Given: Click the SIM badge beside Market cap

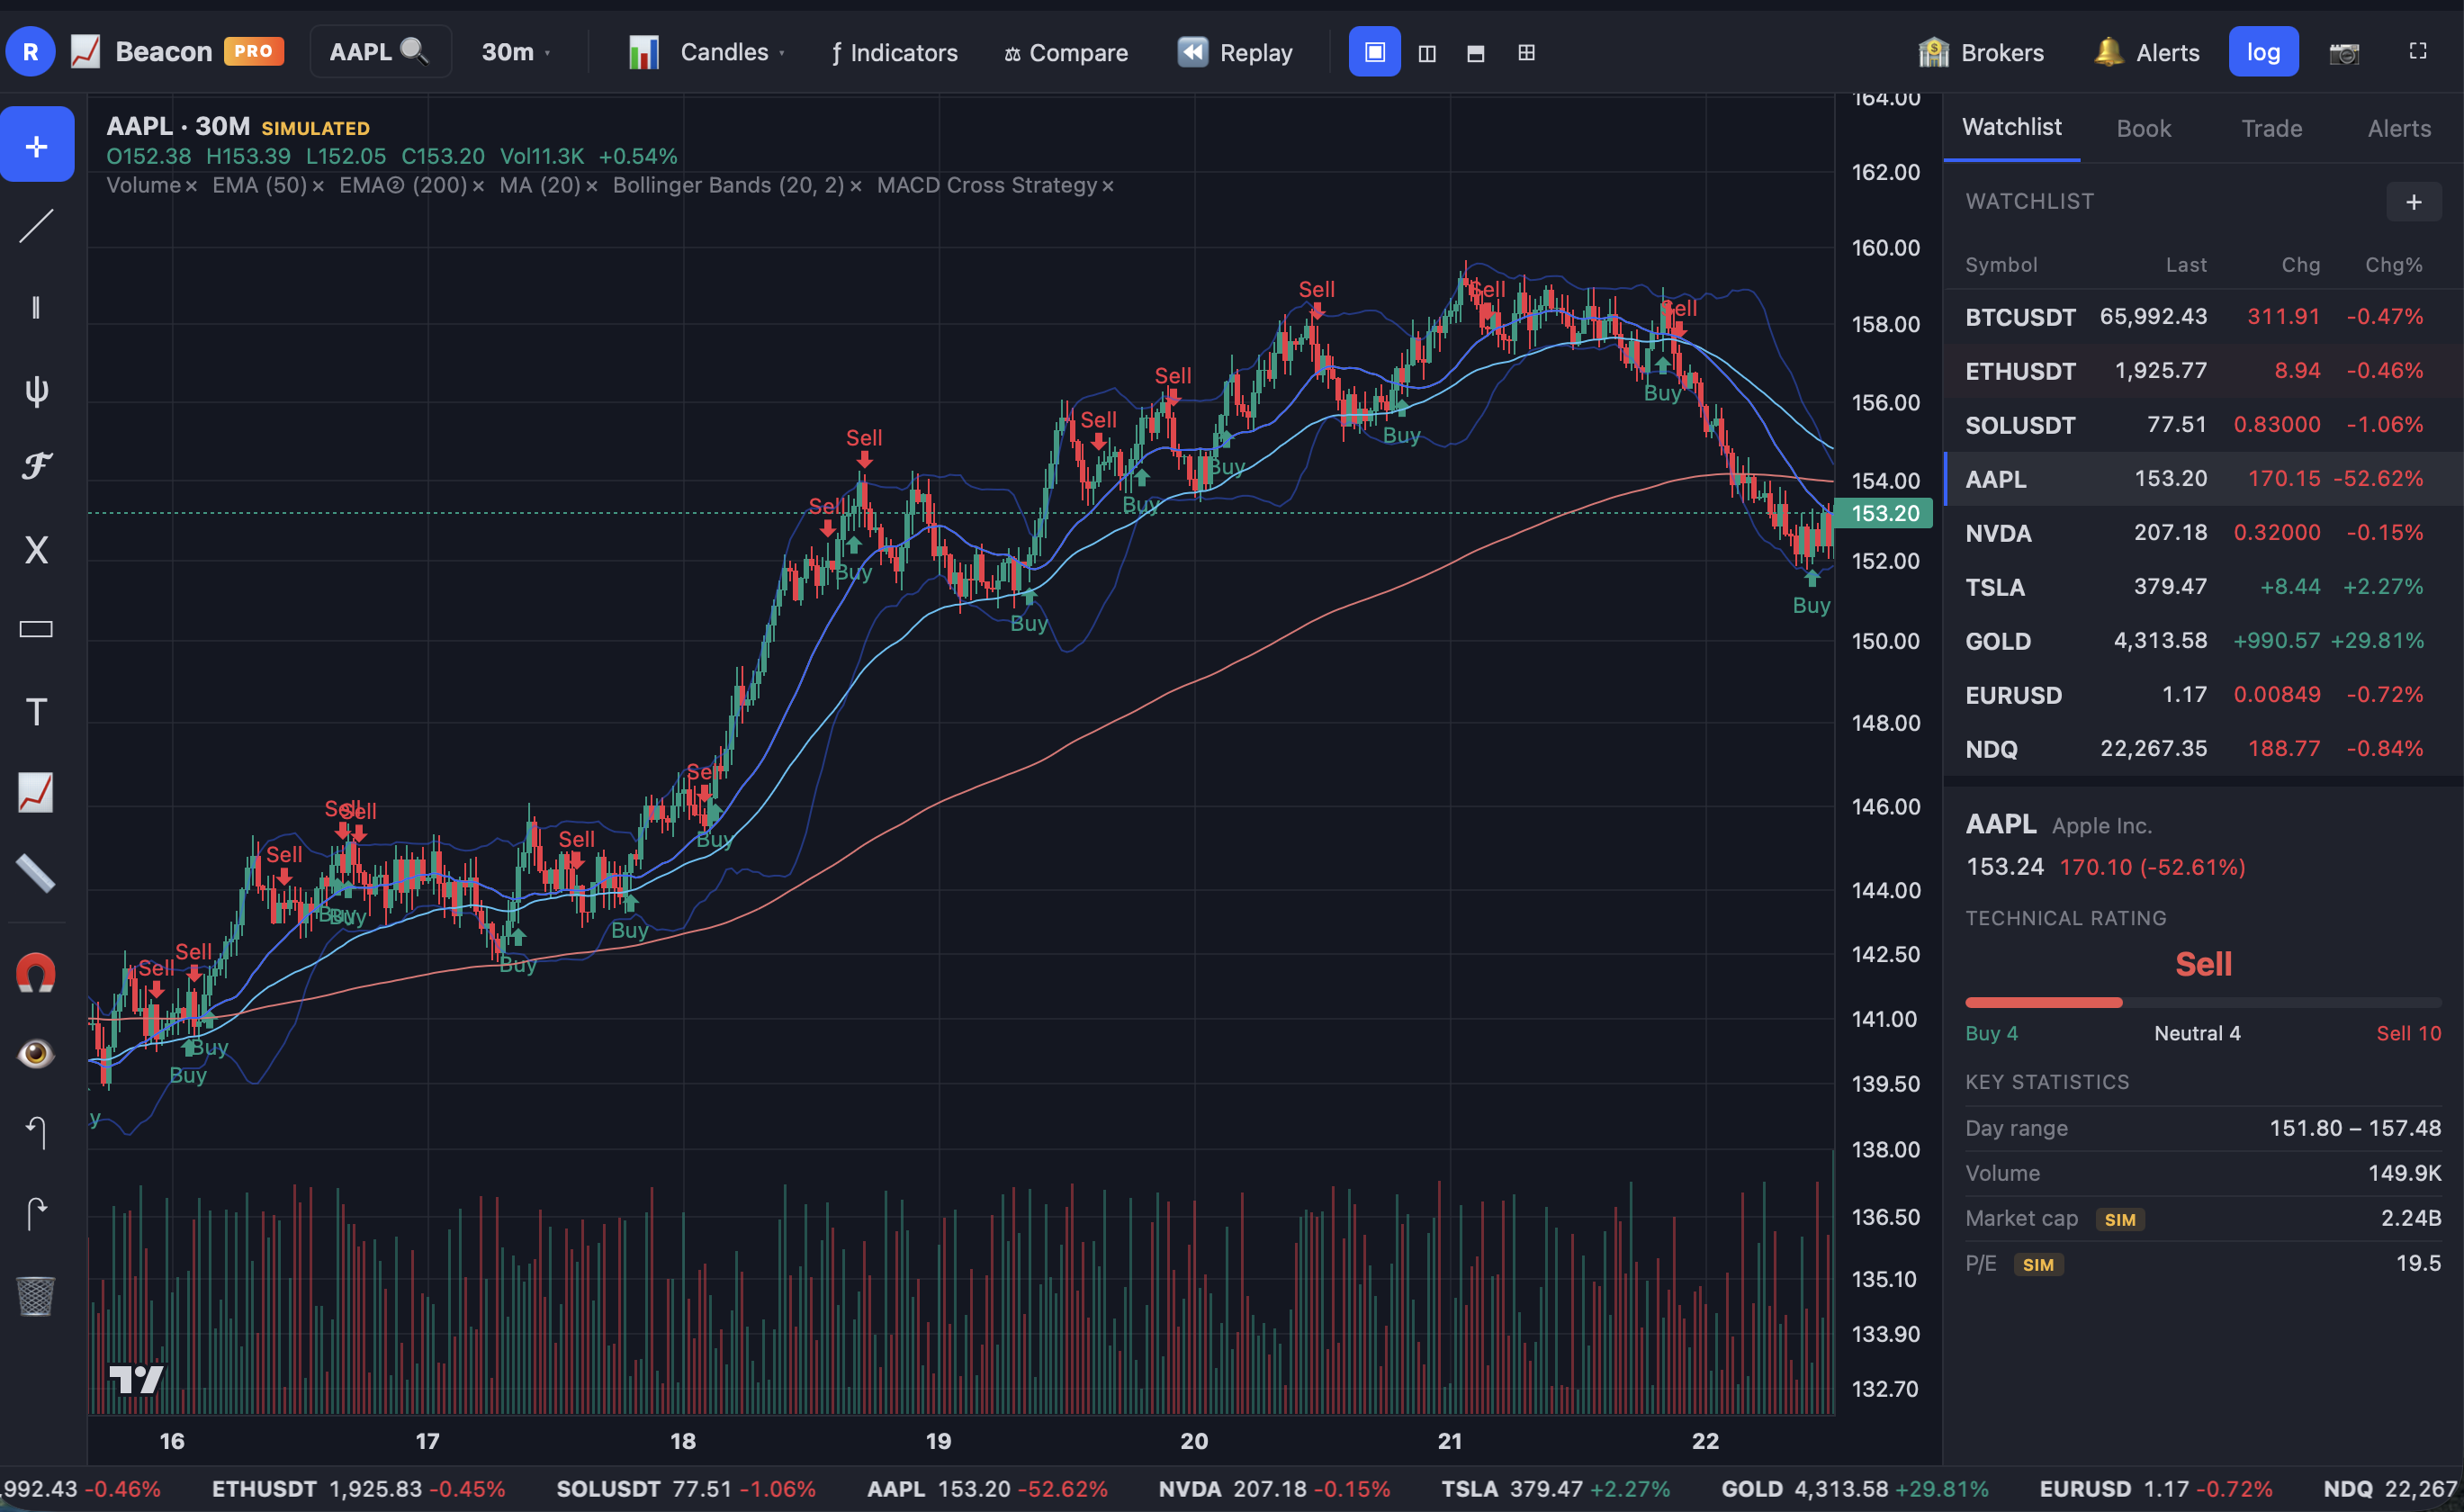Looking at the screenshot, I should coord(2119,1220).
